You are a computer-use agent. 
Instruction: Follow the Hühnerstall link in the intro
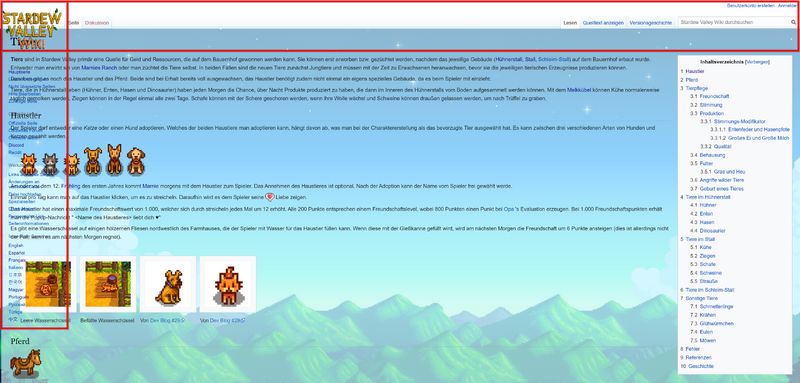point(509,60)
